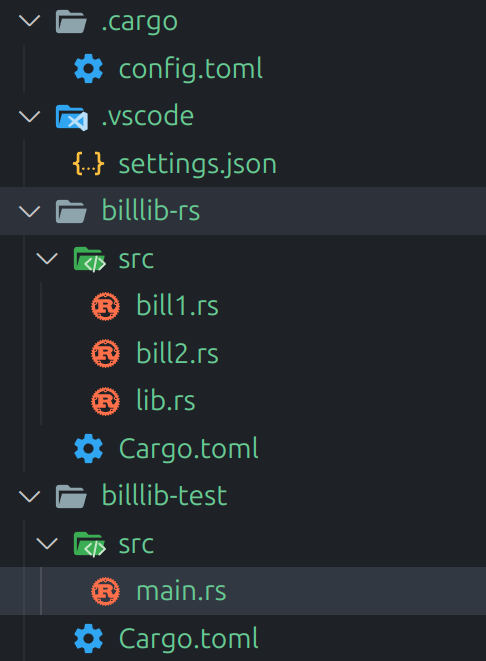Screen dimensions: 486x661
Task: Click the JSON braces icon next to settings.json
Action: point(88,164)
